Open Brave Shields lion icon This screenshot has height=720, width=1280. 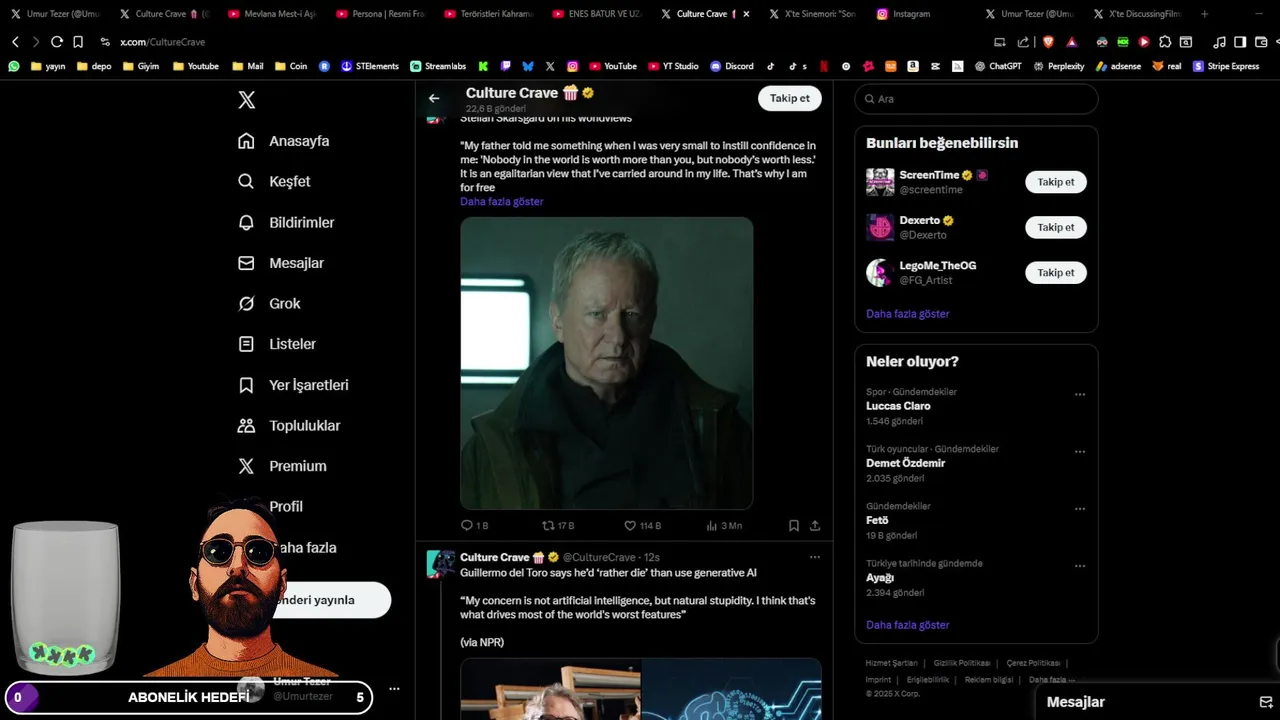coord(1048,42)
